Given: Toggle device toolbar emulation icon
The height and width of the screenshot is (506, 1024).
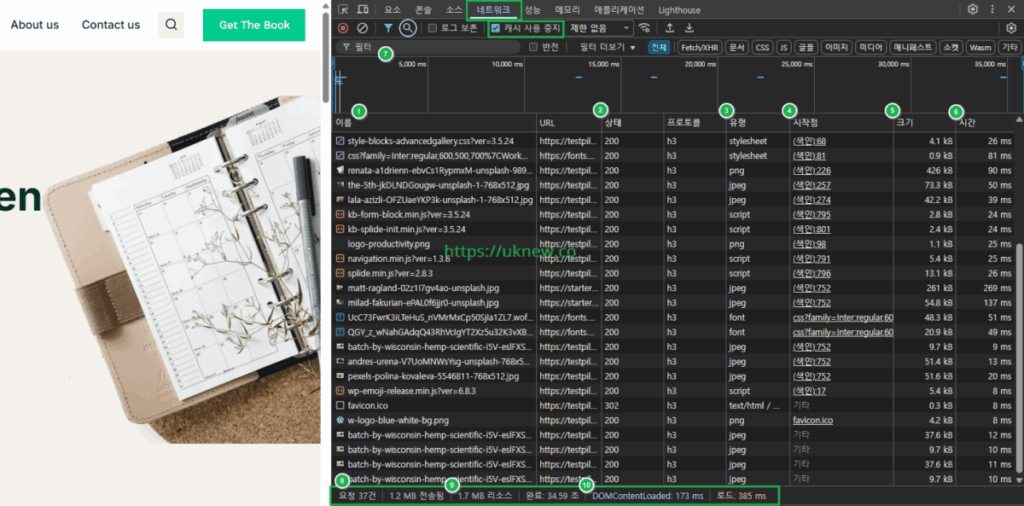Looking at the screenshot, I should (x=363, y=9).
